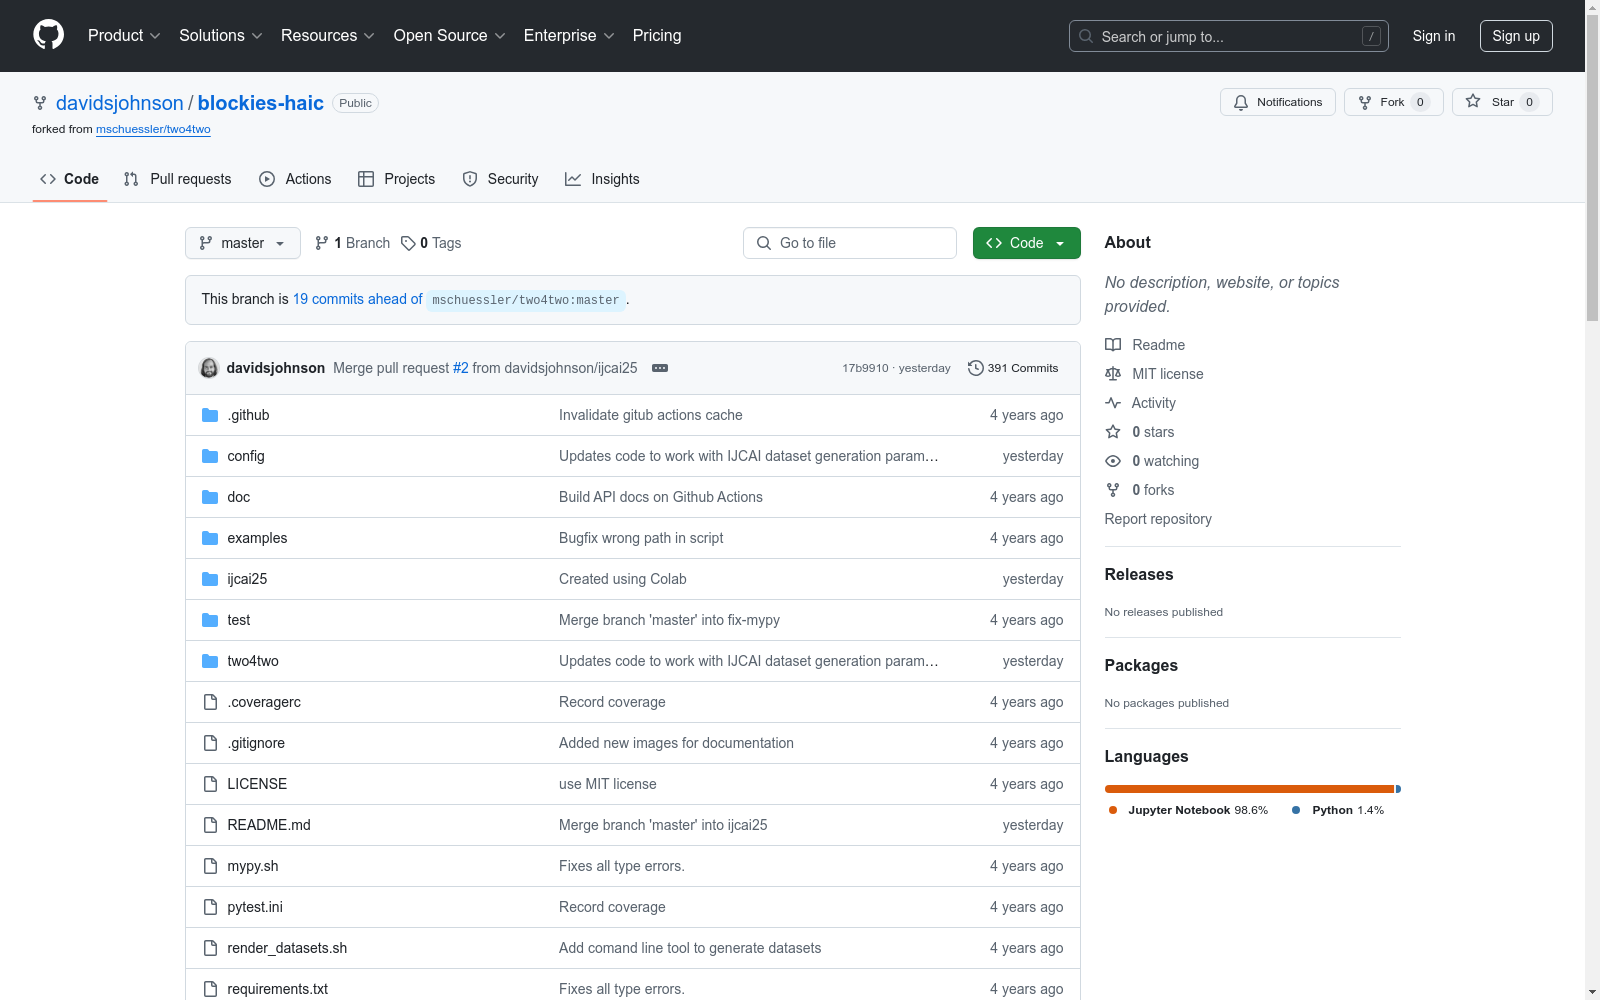Click the two4two folder icon
Image resolution: width=1600 pixels, height=1000 pixels.
click(x=210, y=661)
